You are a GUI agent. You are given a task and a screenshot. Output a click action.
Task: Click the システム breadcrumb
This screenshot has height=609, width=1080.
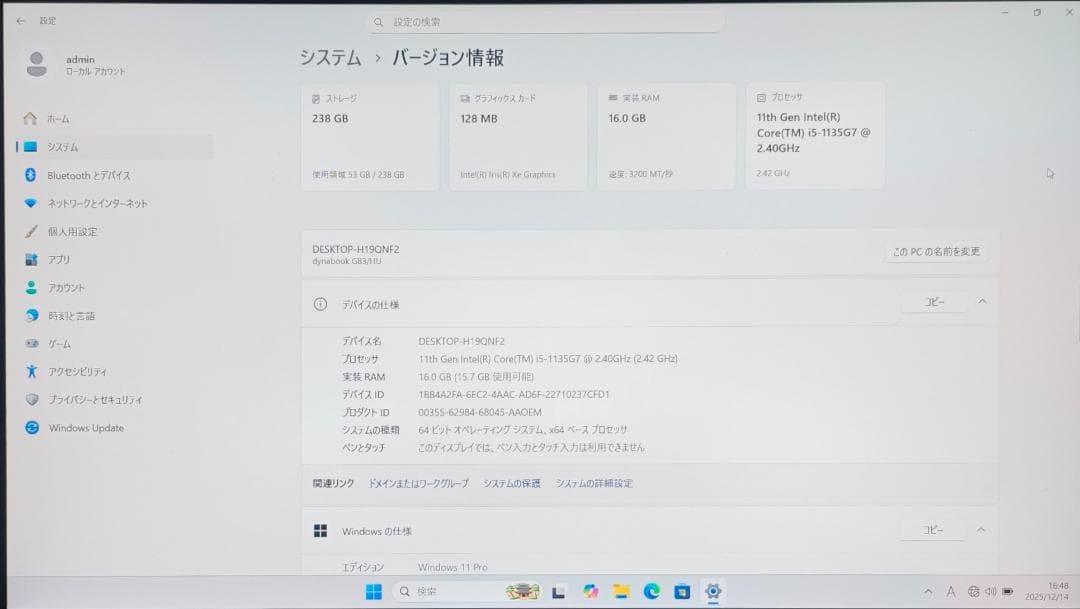(x=324, y=59)
